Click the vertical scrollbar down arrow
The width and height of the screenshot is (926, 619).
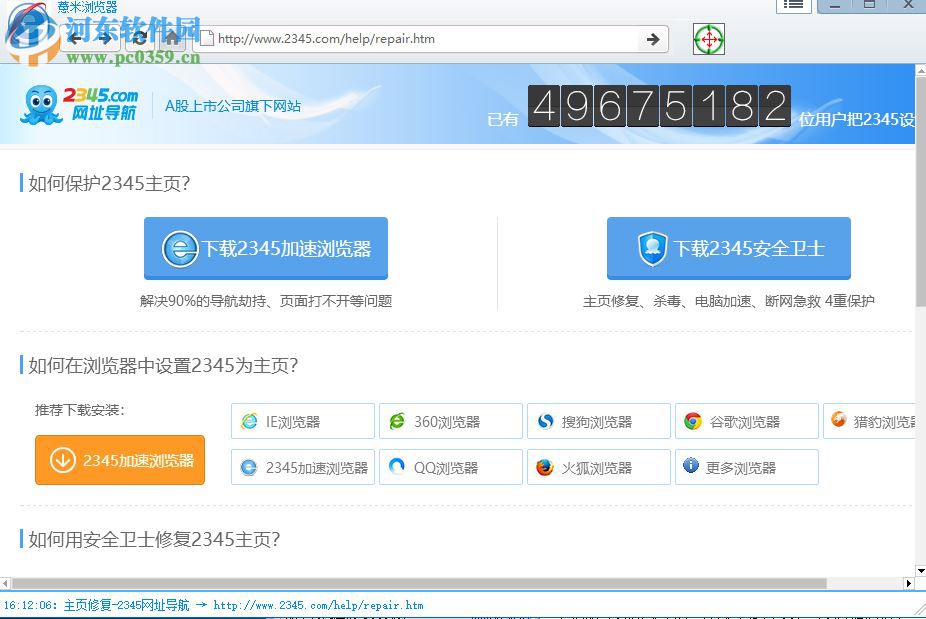tap(921, 571)
